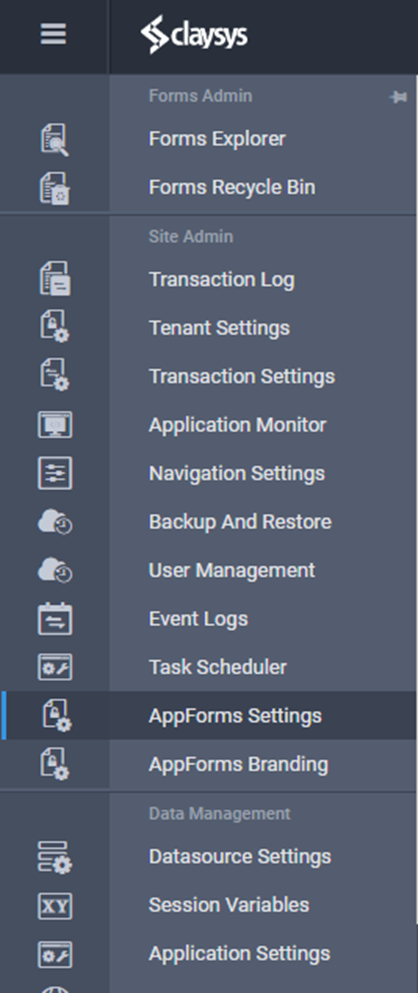Click the Forms Explorer magnifier icon
Image resolution: width=418 pixels, height=993 pixels.
pos(54,139)
